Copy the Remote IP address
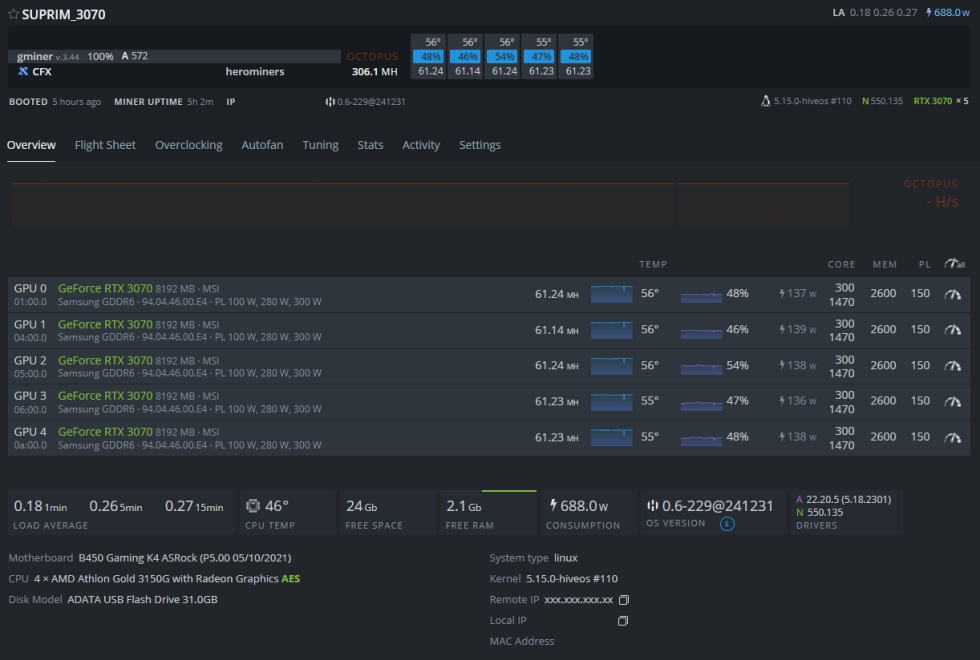 point(623,600)
